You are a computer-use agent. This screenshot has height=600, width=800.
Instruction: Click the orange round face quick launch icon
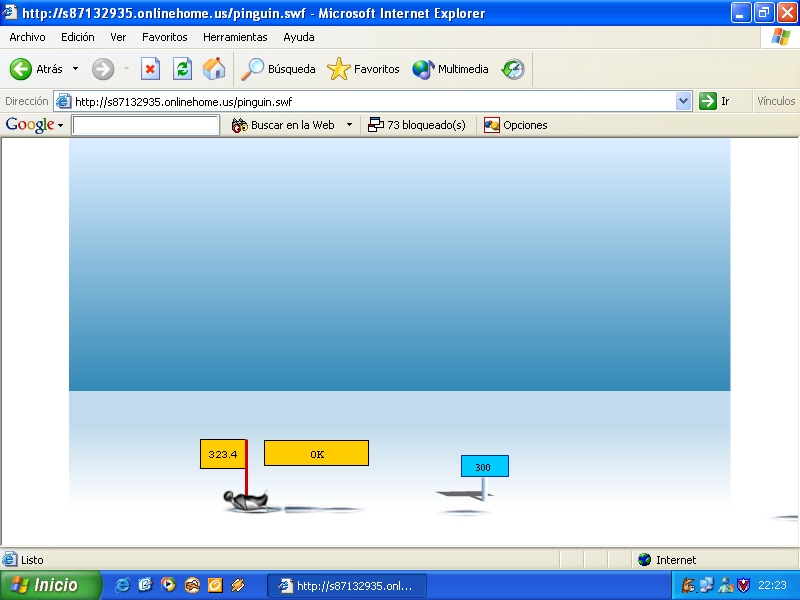[192, 585]
